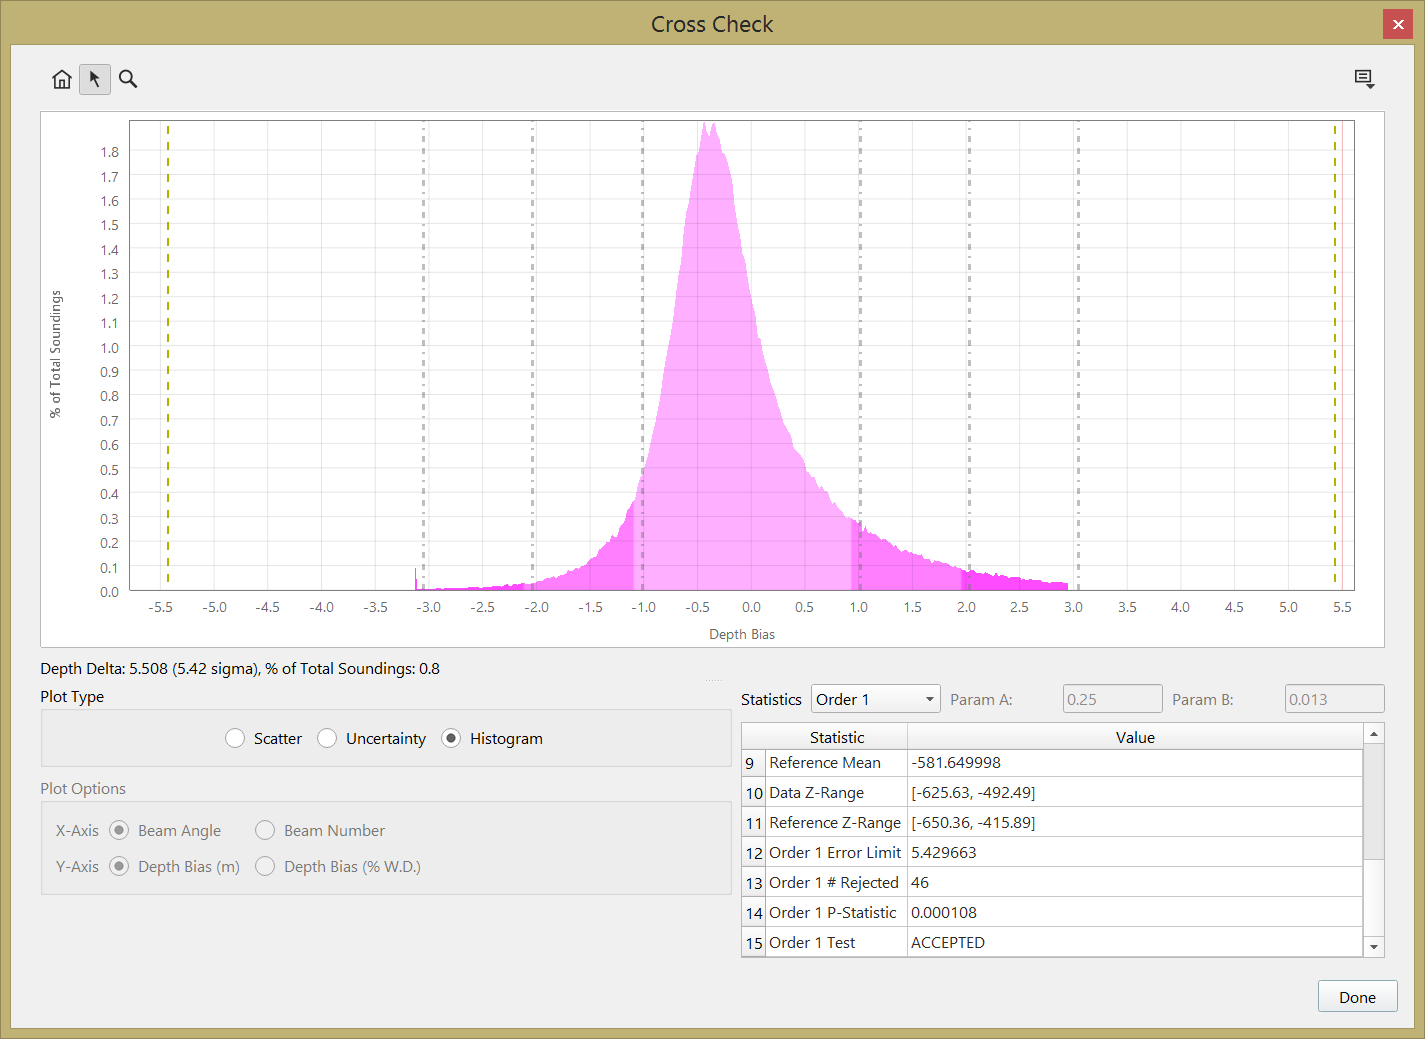
Task: Close the Cross Check dialog
Action: (1397, 24)
